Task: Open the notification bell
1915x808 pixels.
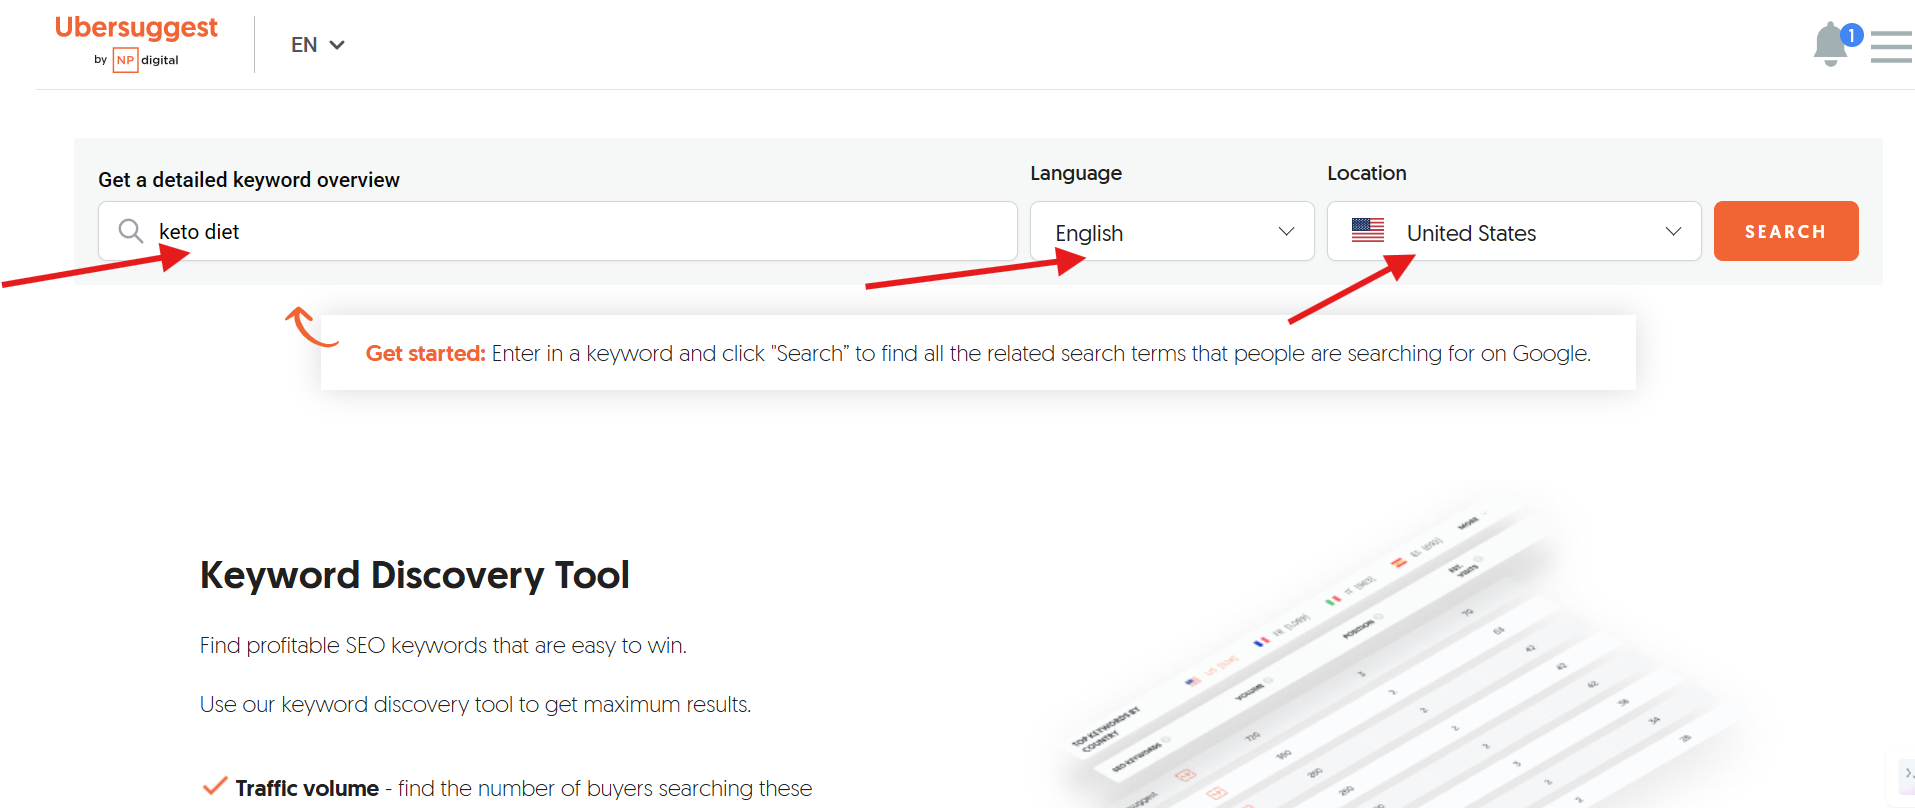Action: 1831,44
